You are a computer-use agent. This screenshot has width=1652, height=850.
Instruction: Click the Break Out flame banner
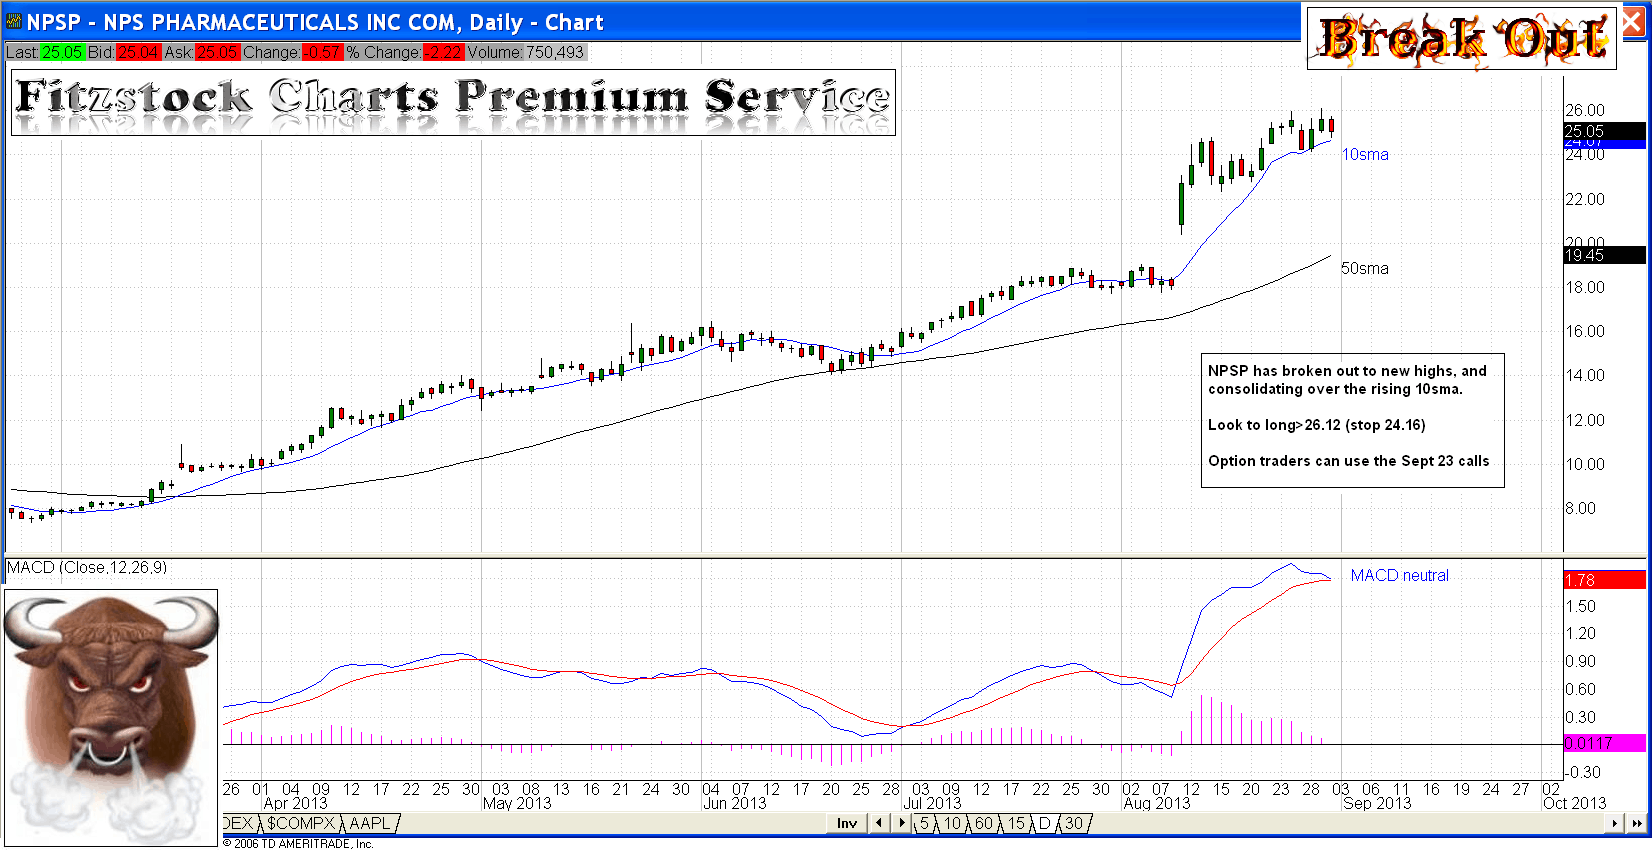pos(1462,38)
